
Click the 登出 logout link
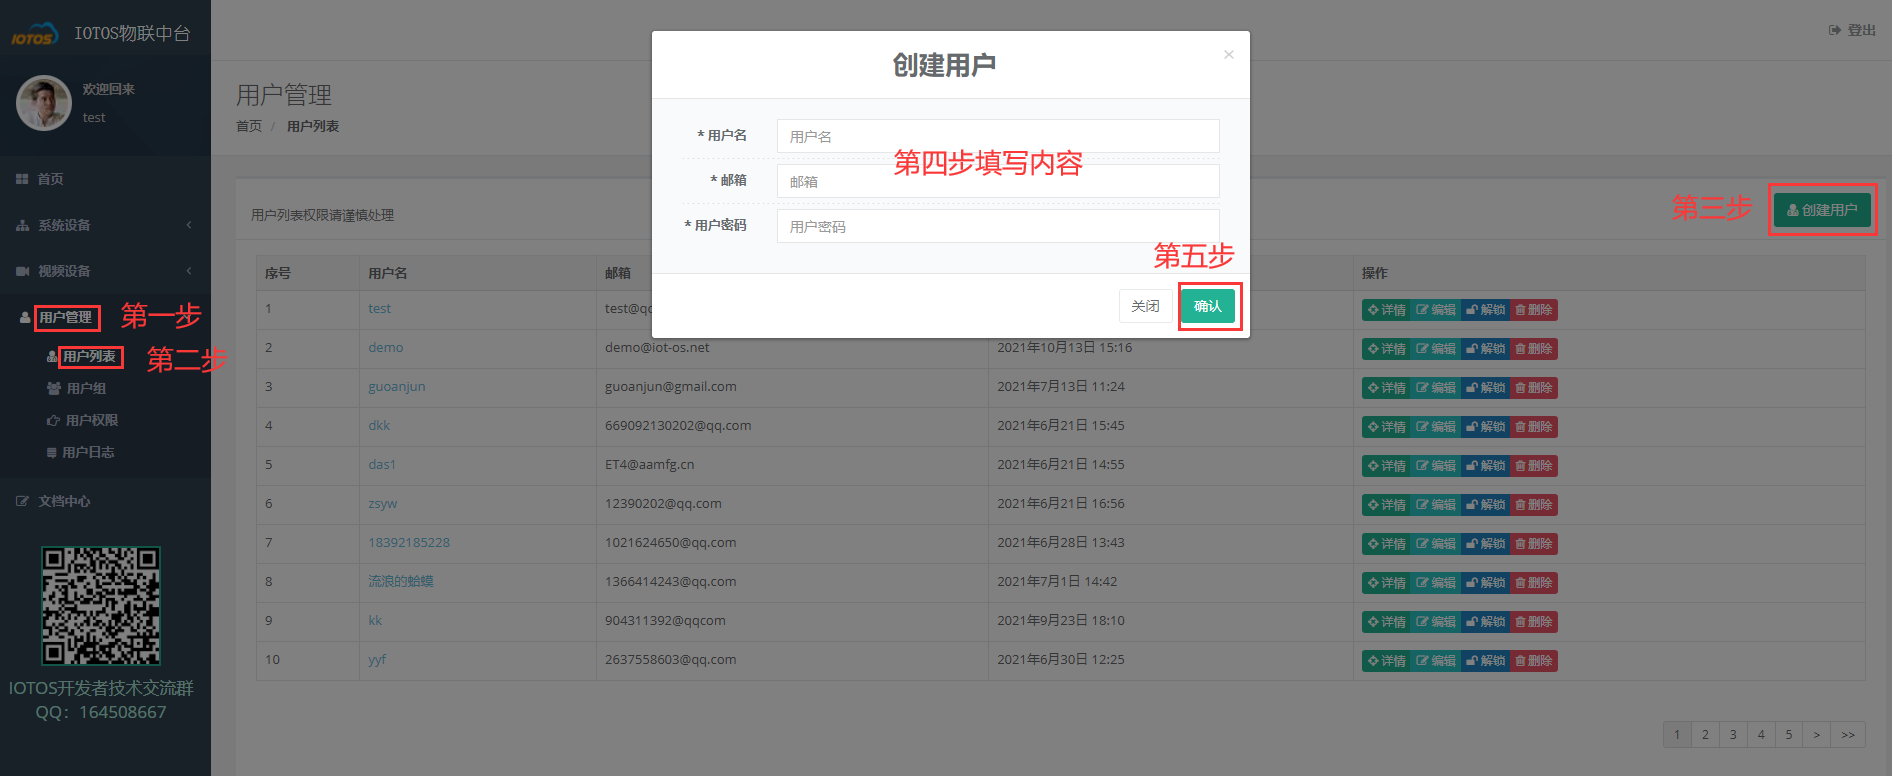(1852, 30)
